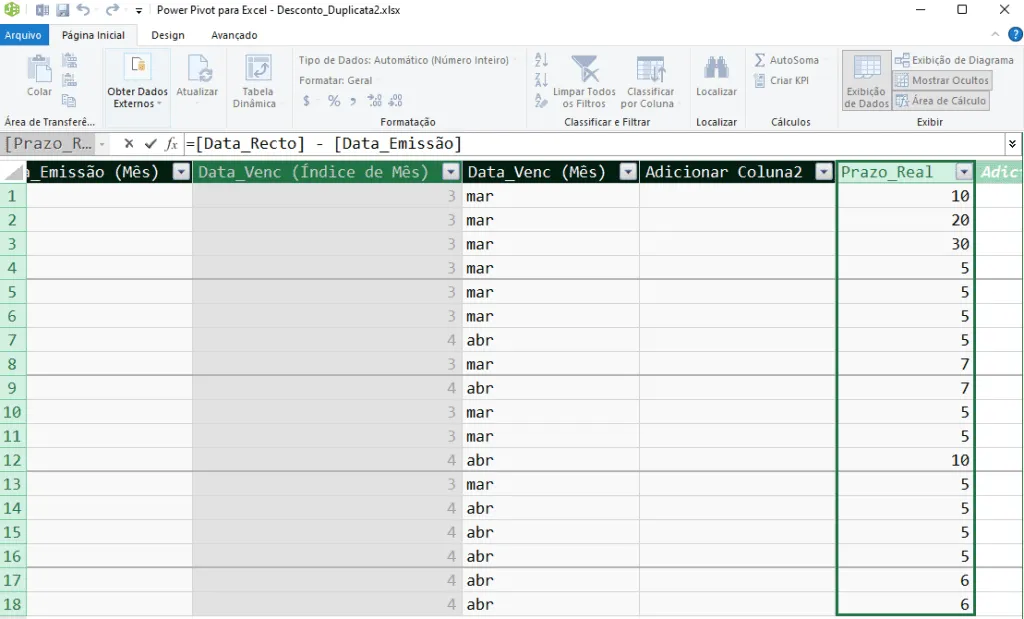
Task: Sort Z to A descending
Action: coord(541,80)
